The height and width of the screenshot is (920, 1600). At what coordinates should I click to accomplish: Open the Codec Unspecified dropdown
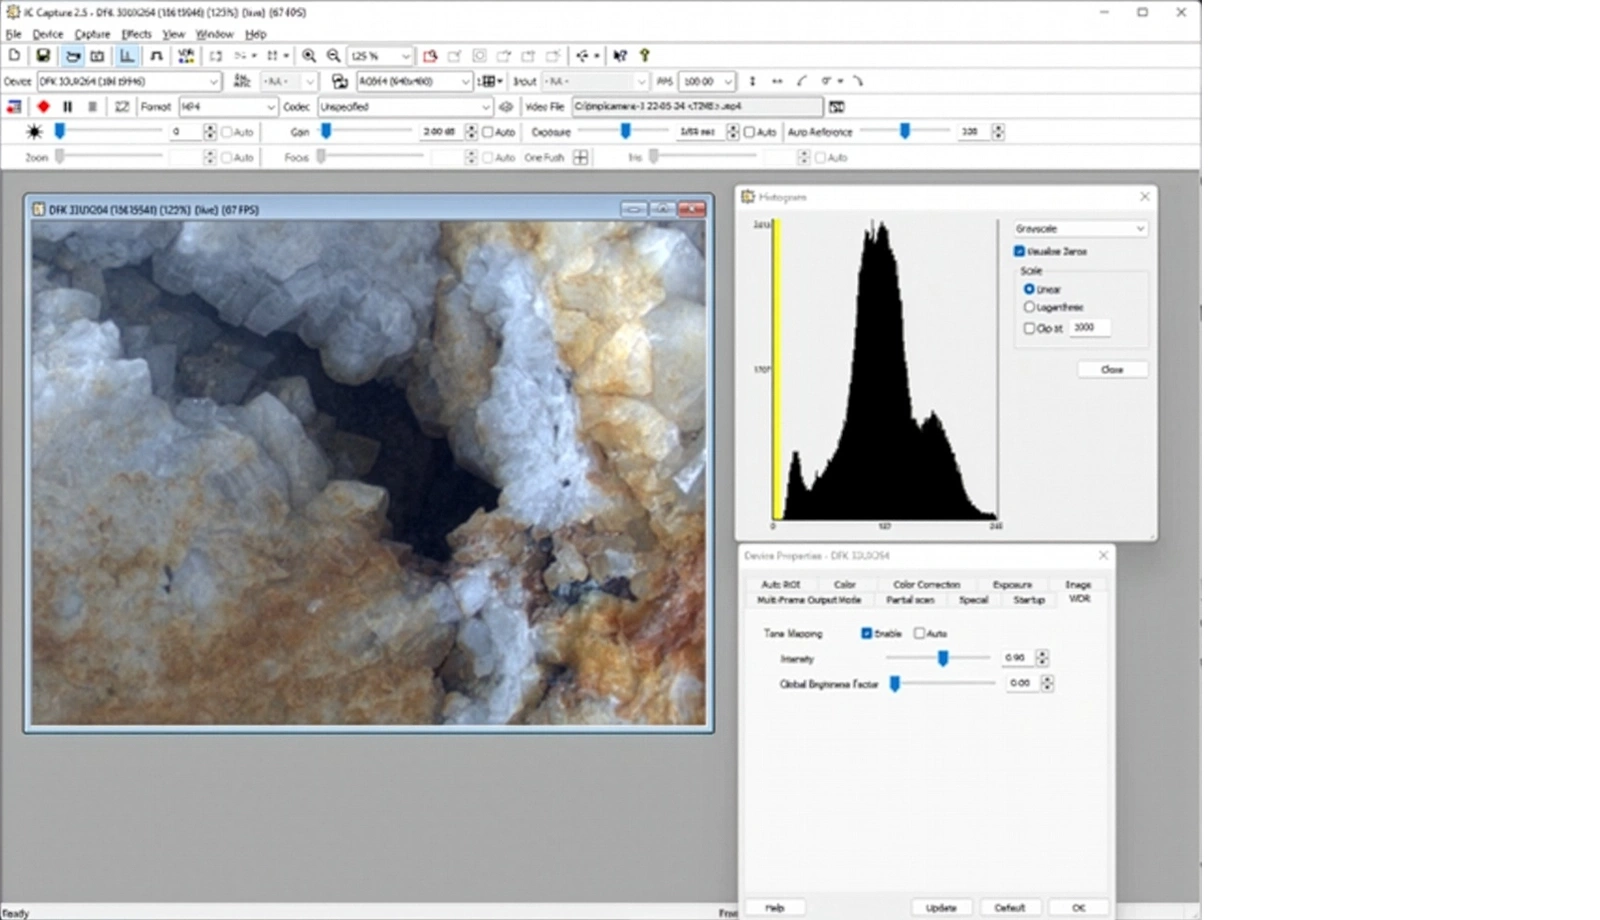pos(405,107)
